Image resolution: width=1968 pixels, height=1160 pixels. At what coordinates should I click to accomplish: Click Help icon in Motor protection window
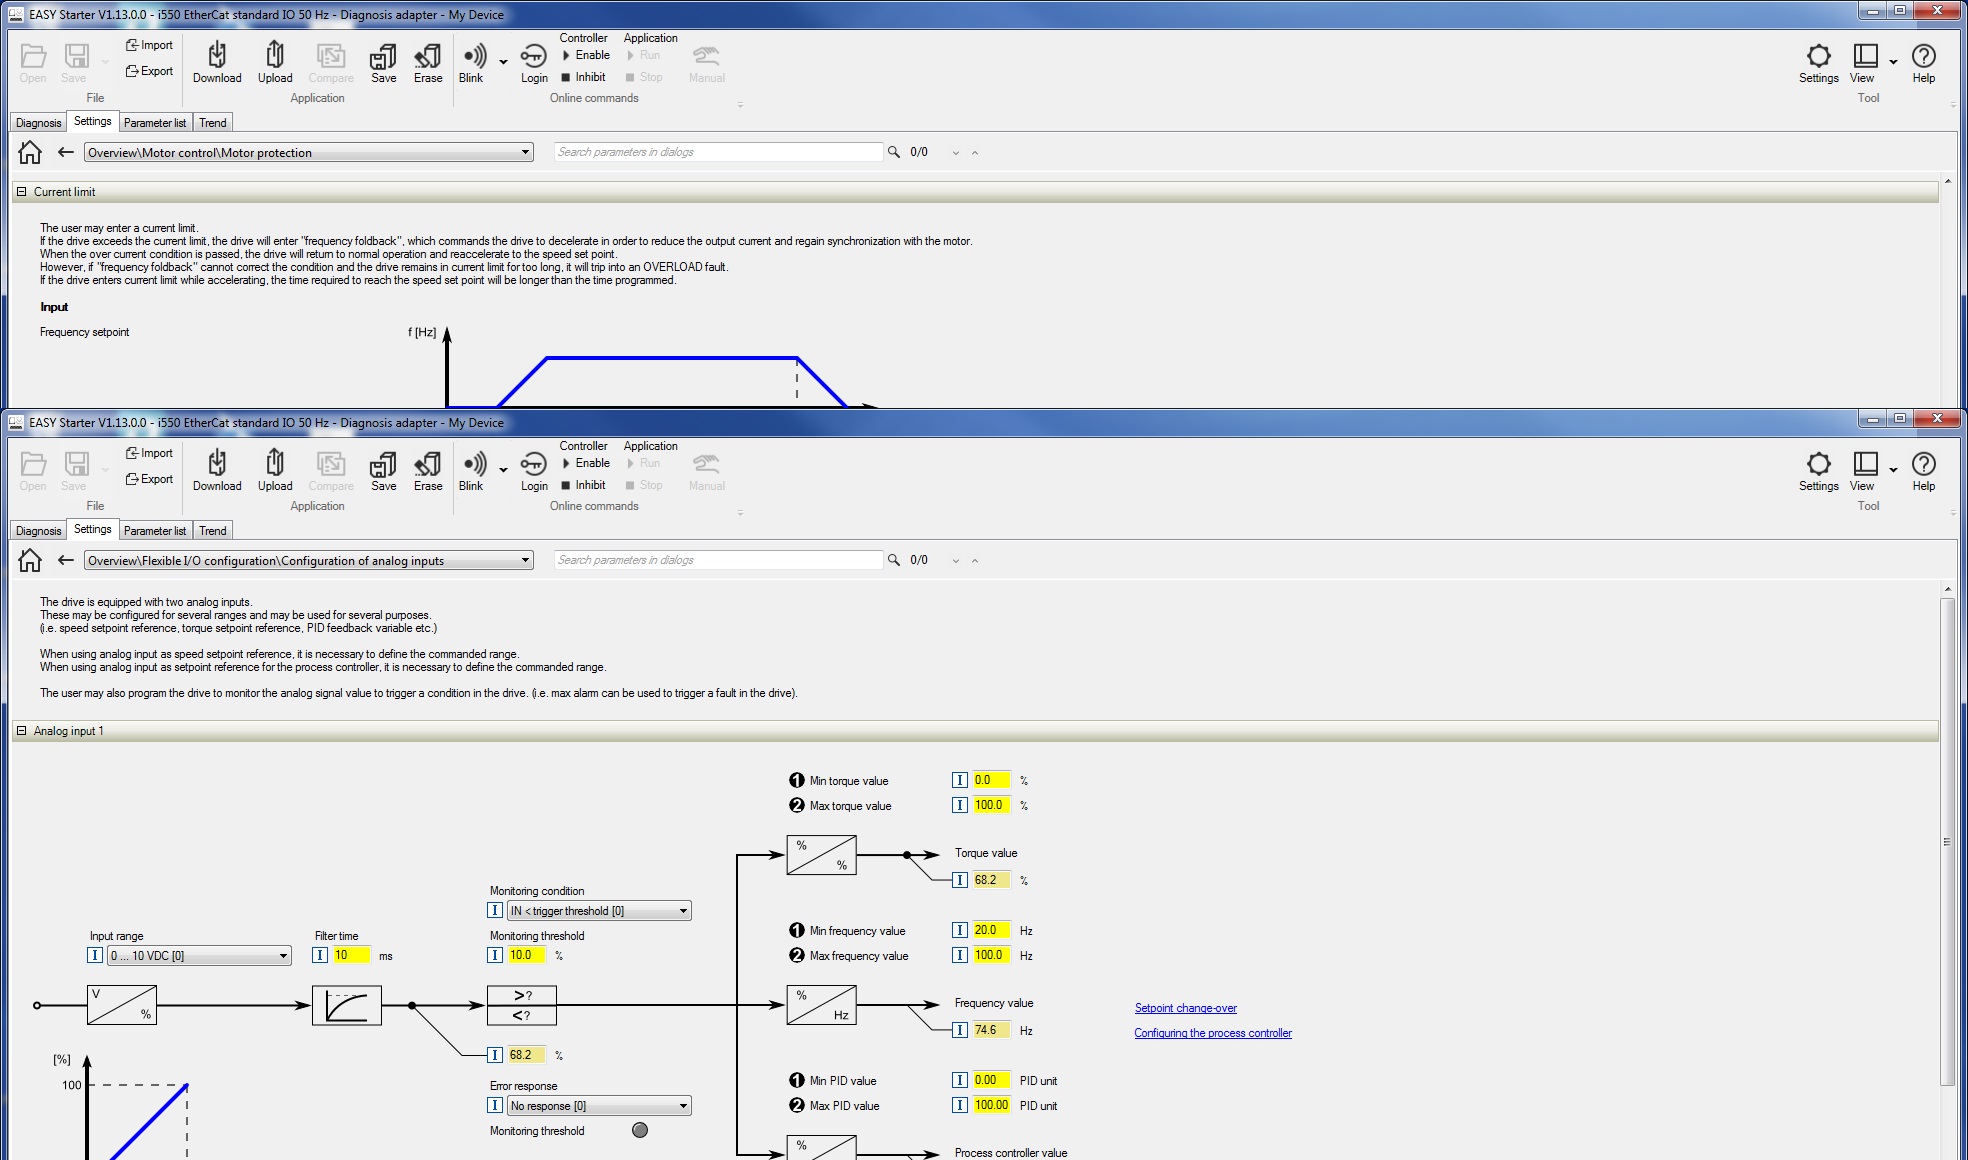click(1923, 57)
